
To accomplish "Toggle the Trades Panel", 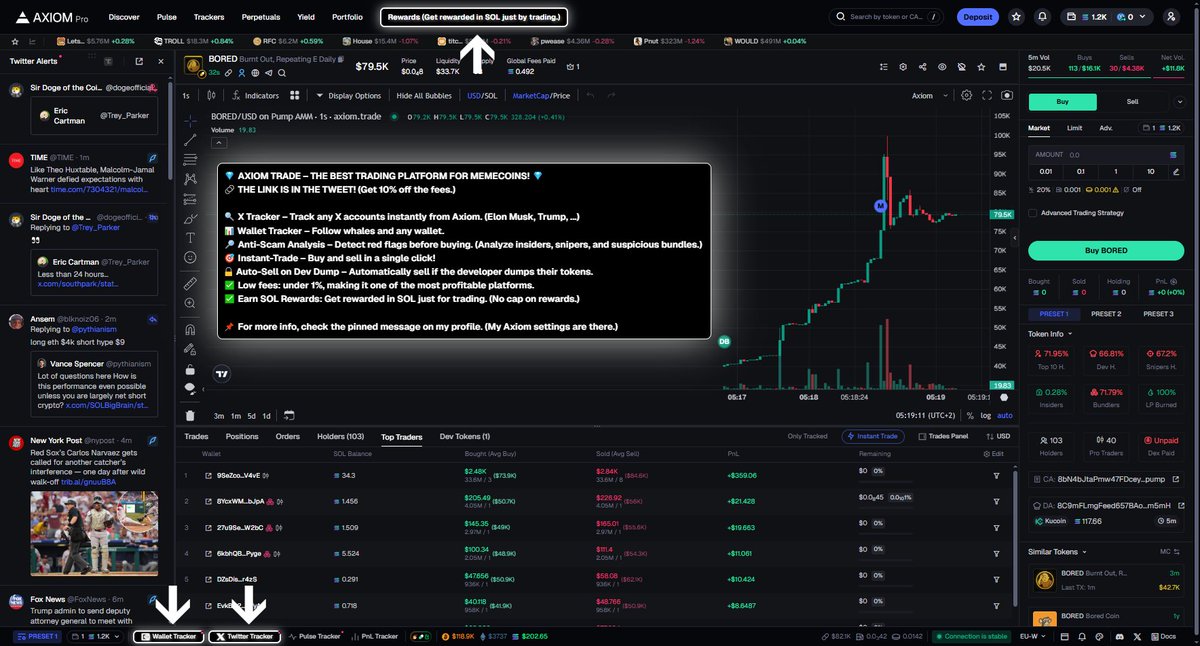I will [942, 437].
